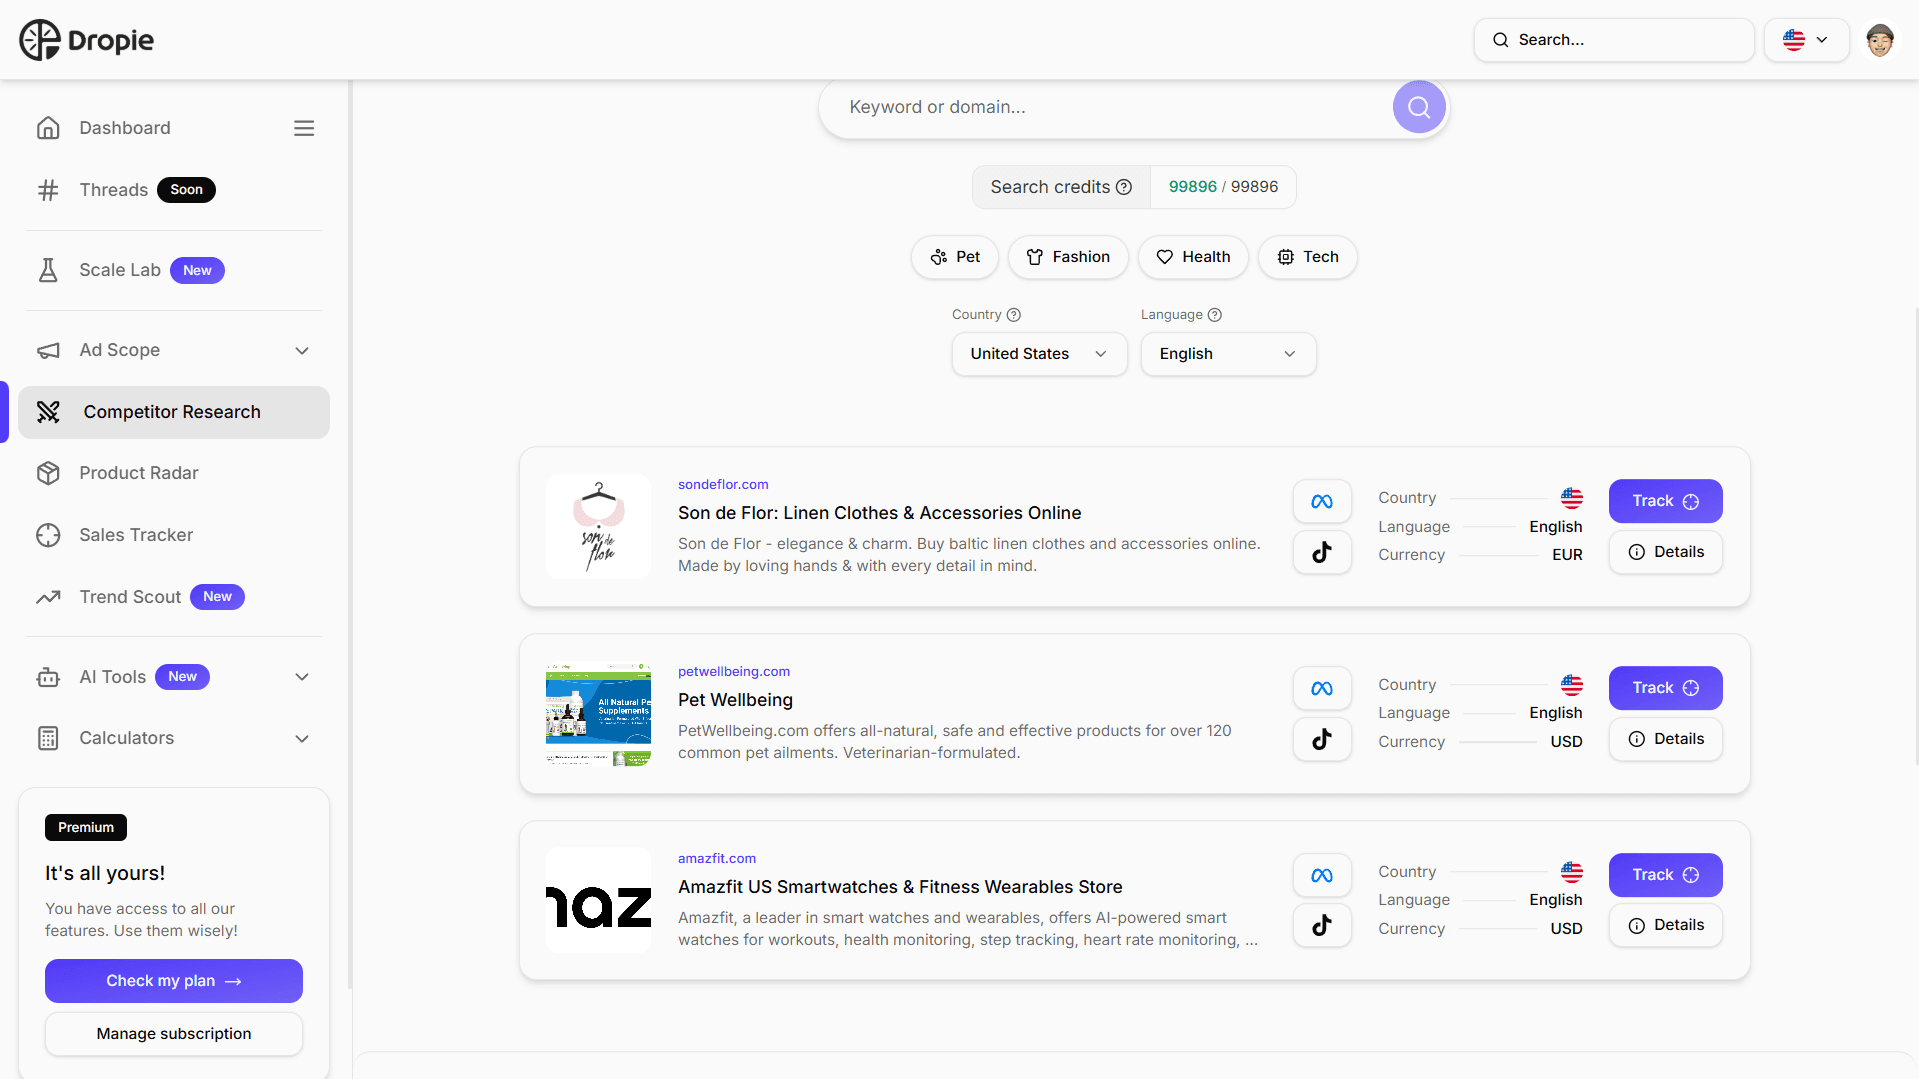Viewport: 1919px width, 1079px height.
Task: Click Amazfit US Smartwatches title text
Action: click(900, 887)
